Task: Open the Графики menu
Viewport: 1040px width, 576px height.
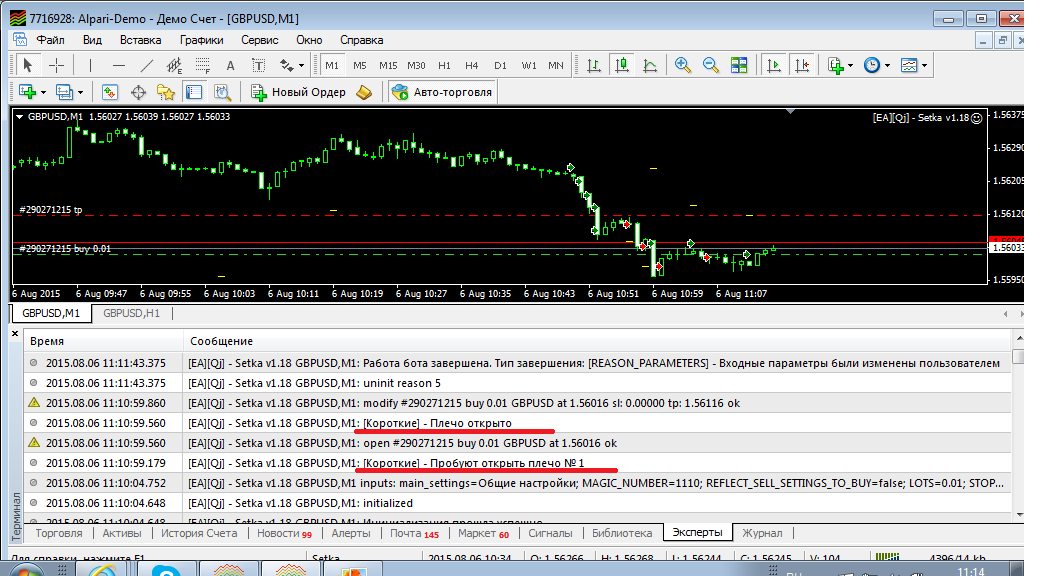Action: [x=201, y=40]
